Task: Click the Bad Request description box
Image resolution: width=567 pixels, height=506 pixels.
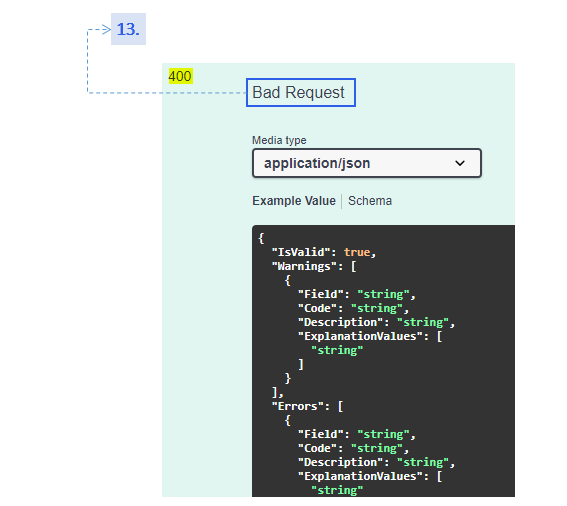Action: (300, 93)
